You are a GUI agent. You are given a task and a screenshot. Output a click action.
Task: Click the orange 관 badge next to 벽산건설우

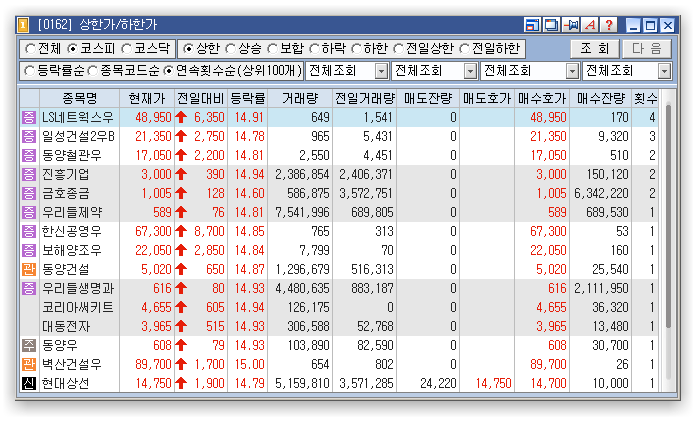29,365
